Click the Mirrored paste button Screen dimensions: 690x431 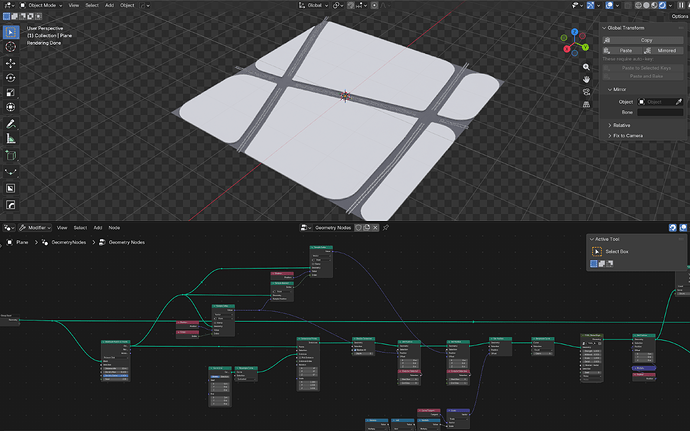coord(663,50)
